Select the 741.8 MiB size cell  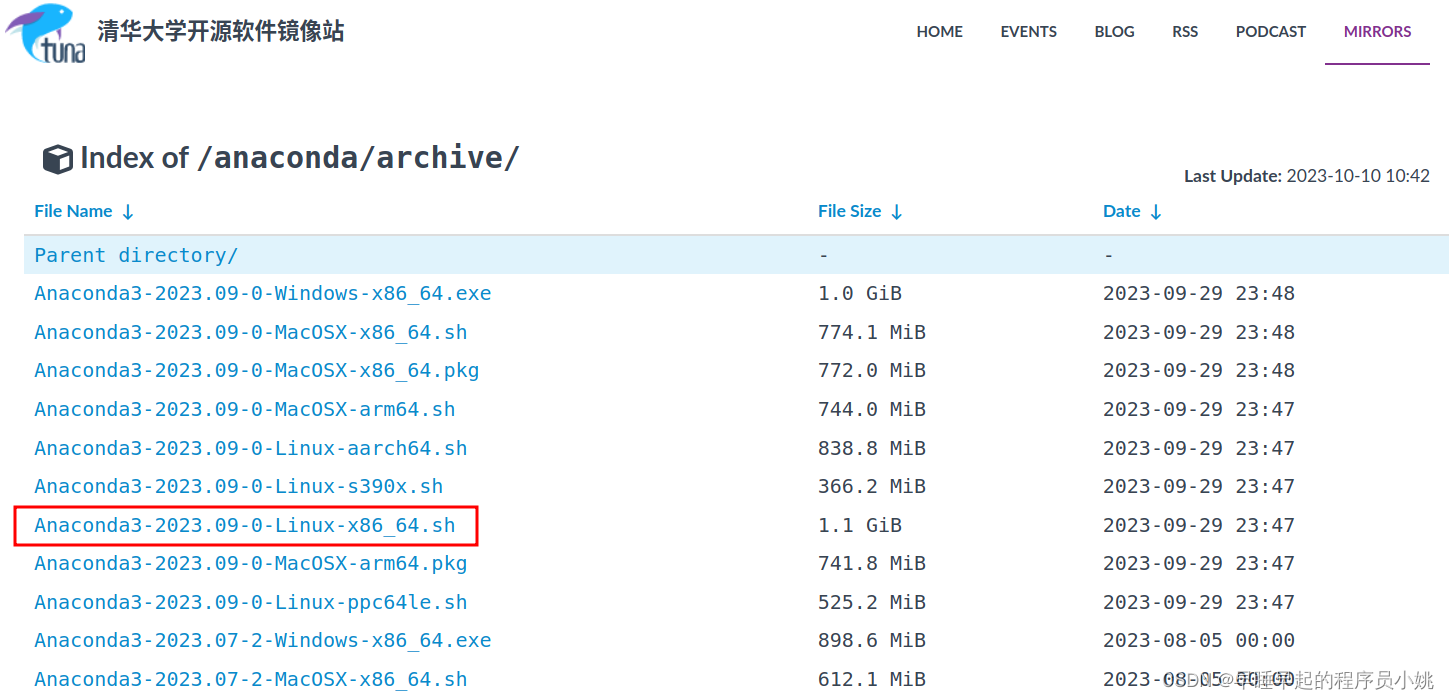(x=872, y=563)
